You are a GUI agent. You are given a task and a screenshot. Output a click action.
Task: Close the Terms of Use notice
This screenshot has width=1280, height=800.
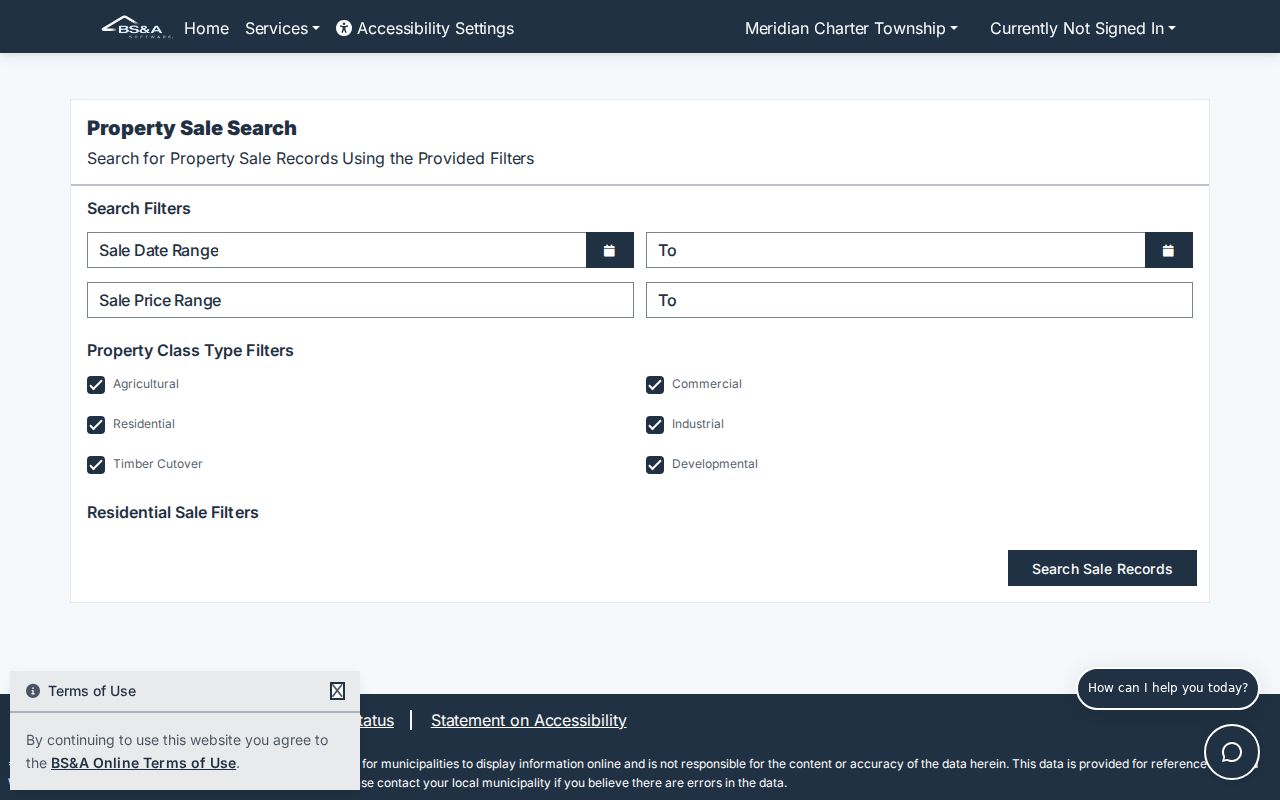[x=337, y=691]
